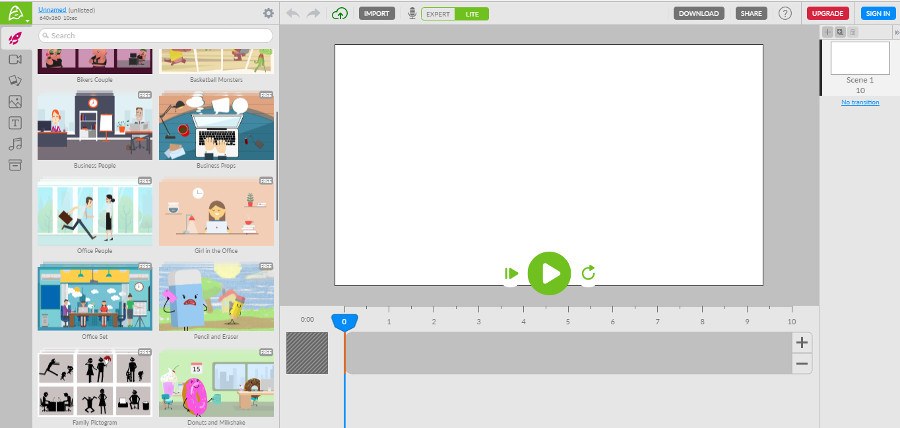Click the SHARE button
This screenshot has height=428, width=900.
click(x=751, y=14)
